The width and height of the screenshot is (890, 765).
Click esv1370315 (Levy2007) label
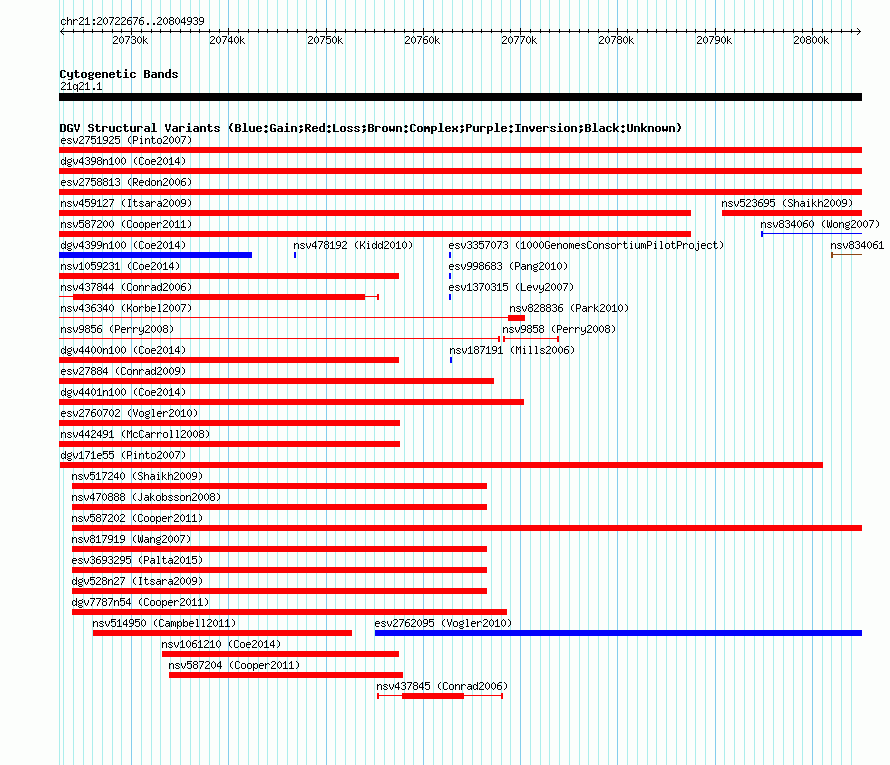511,287
